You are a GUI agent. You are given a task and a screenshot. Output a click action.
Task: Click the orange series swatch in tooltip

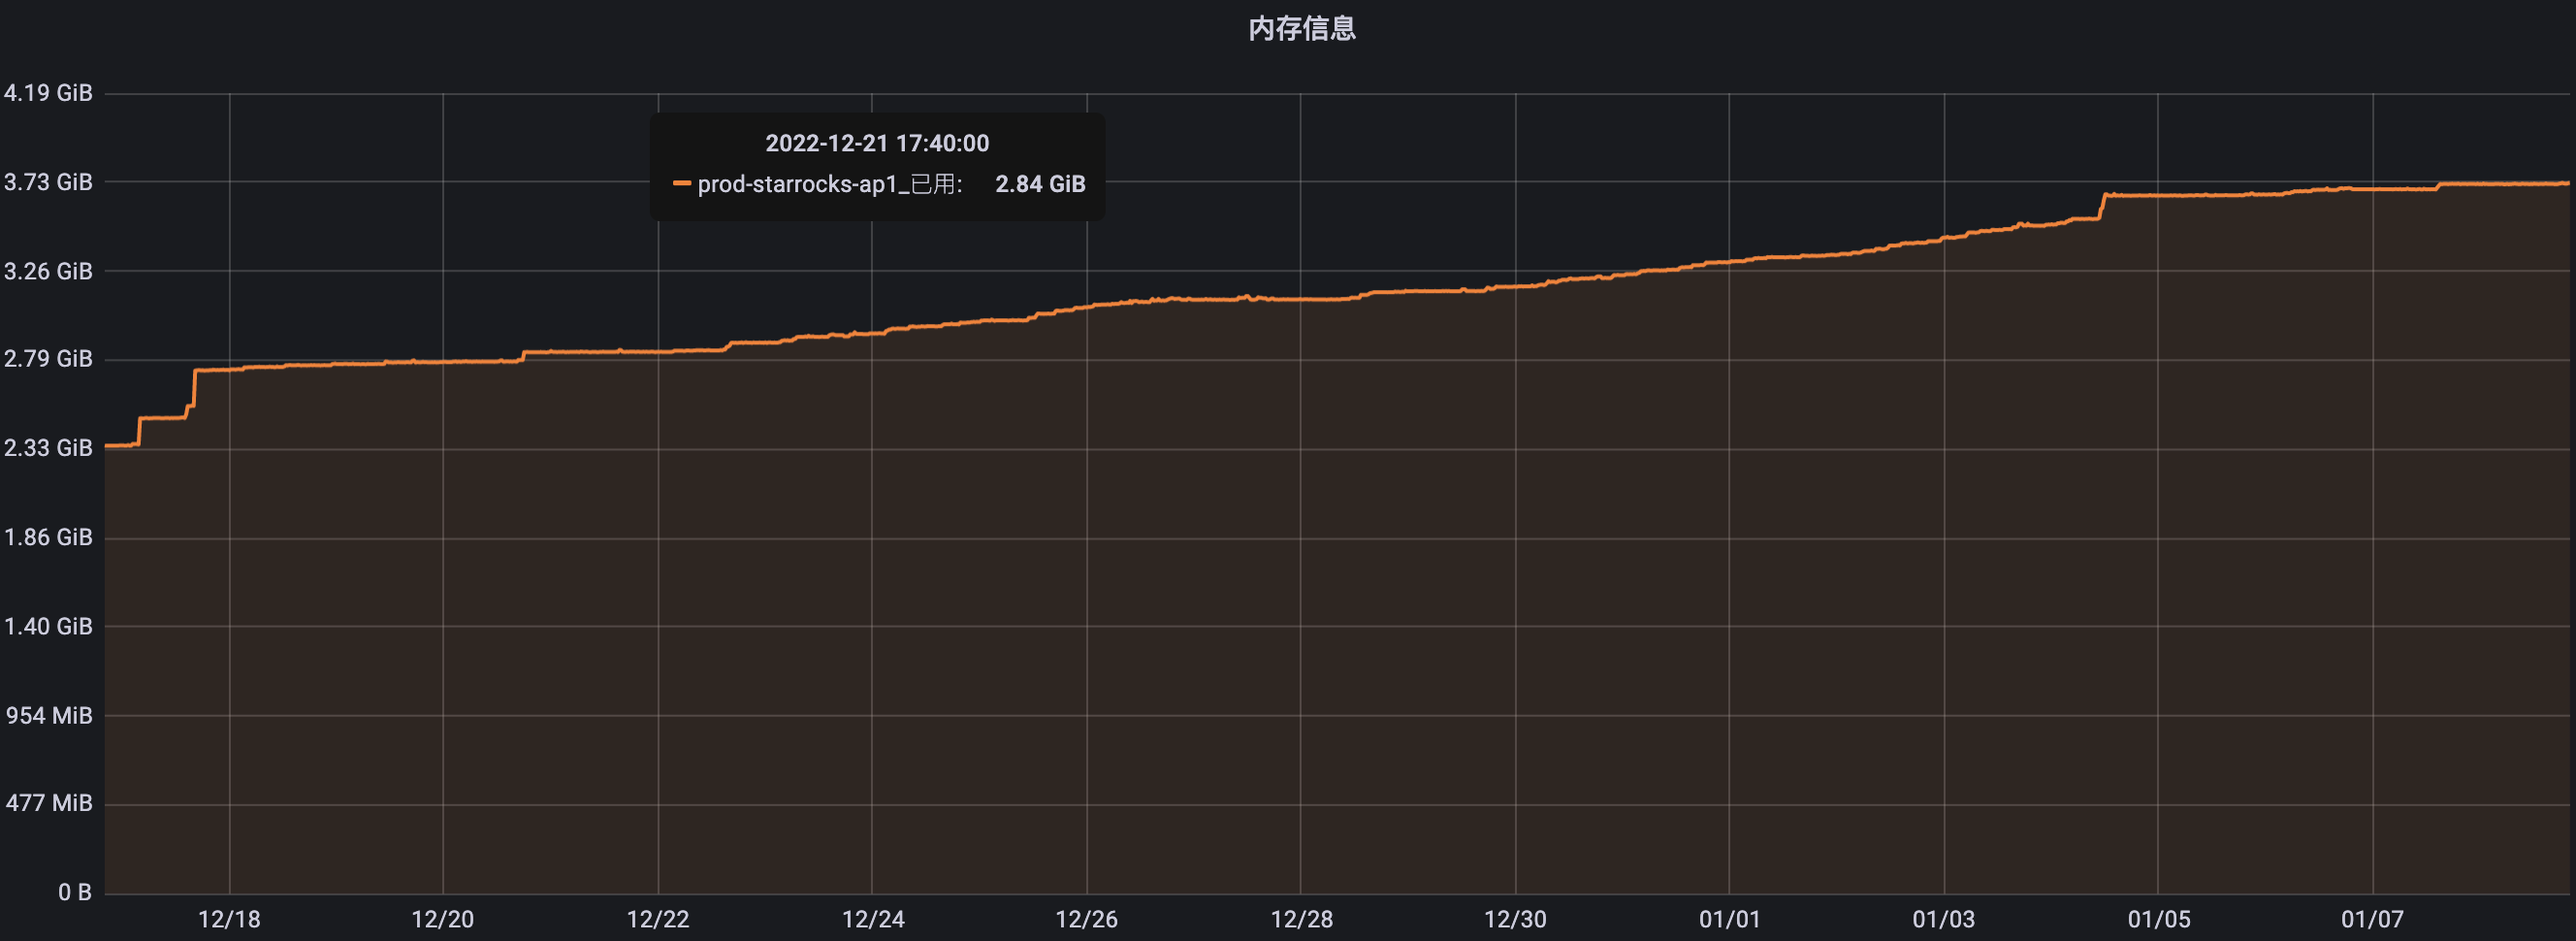[x=682, y=183]
